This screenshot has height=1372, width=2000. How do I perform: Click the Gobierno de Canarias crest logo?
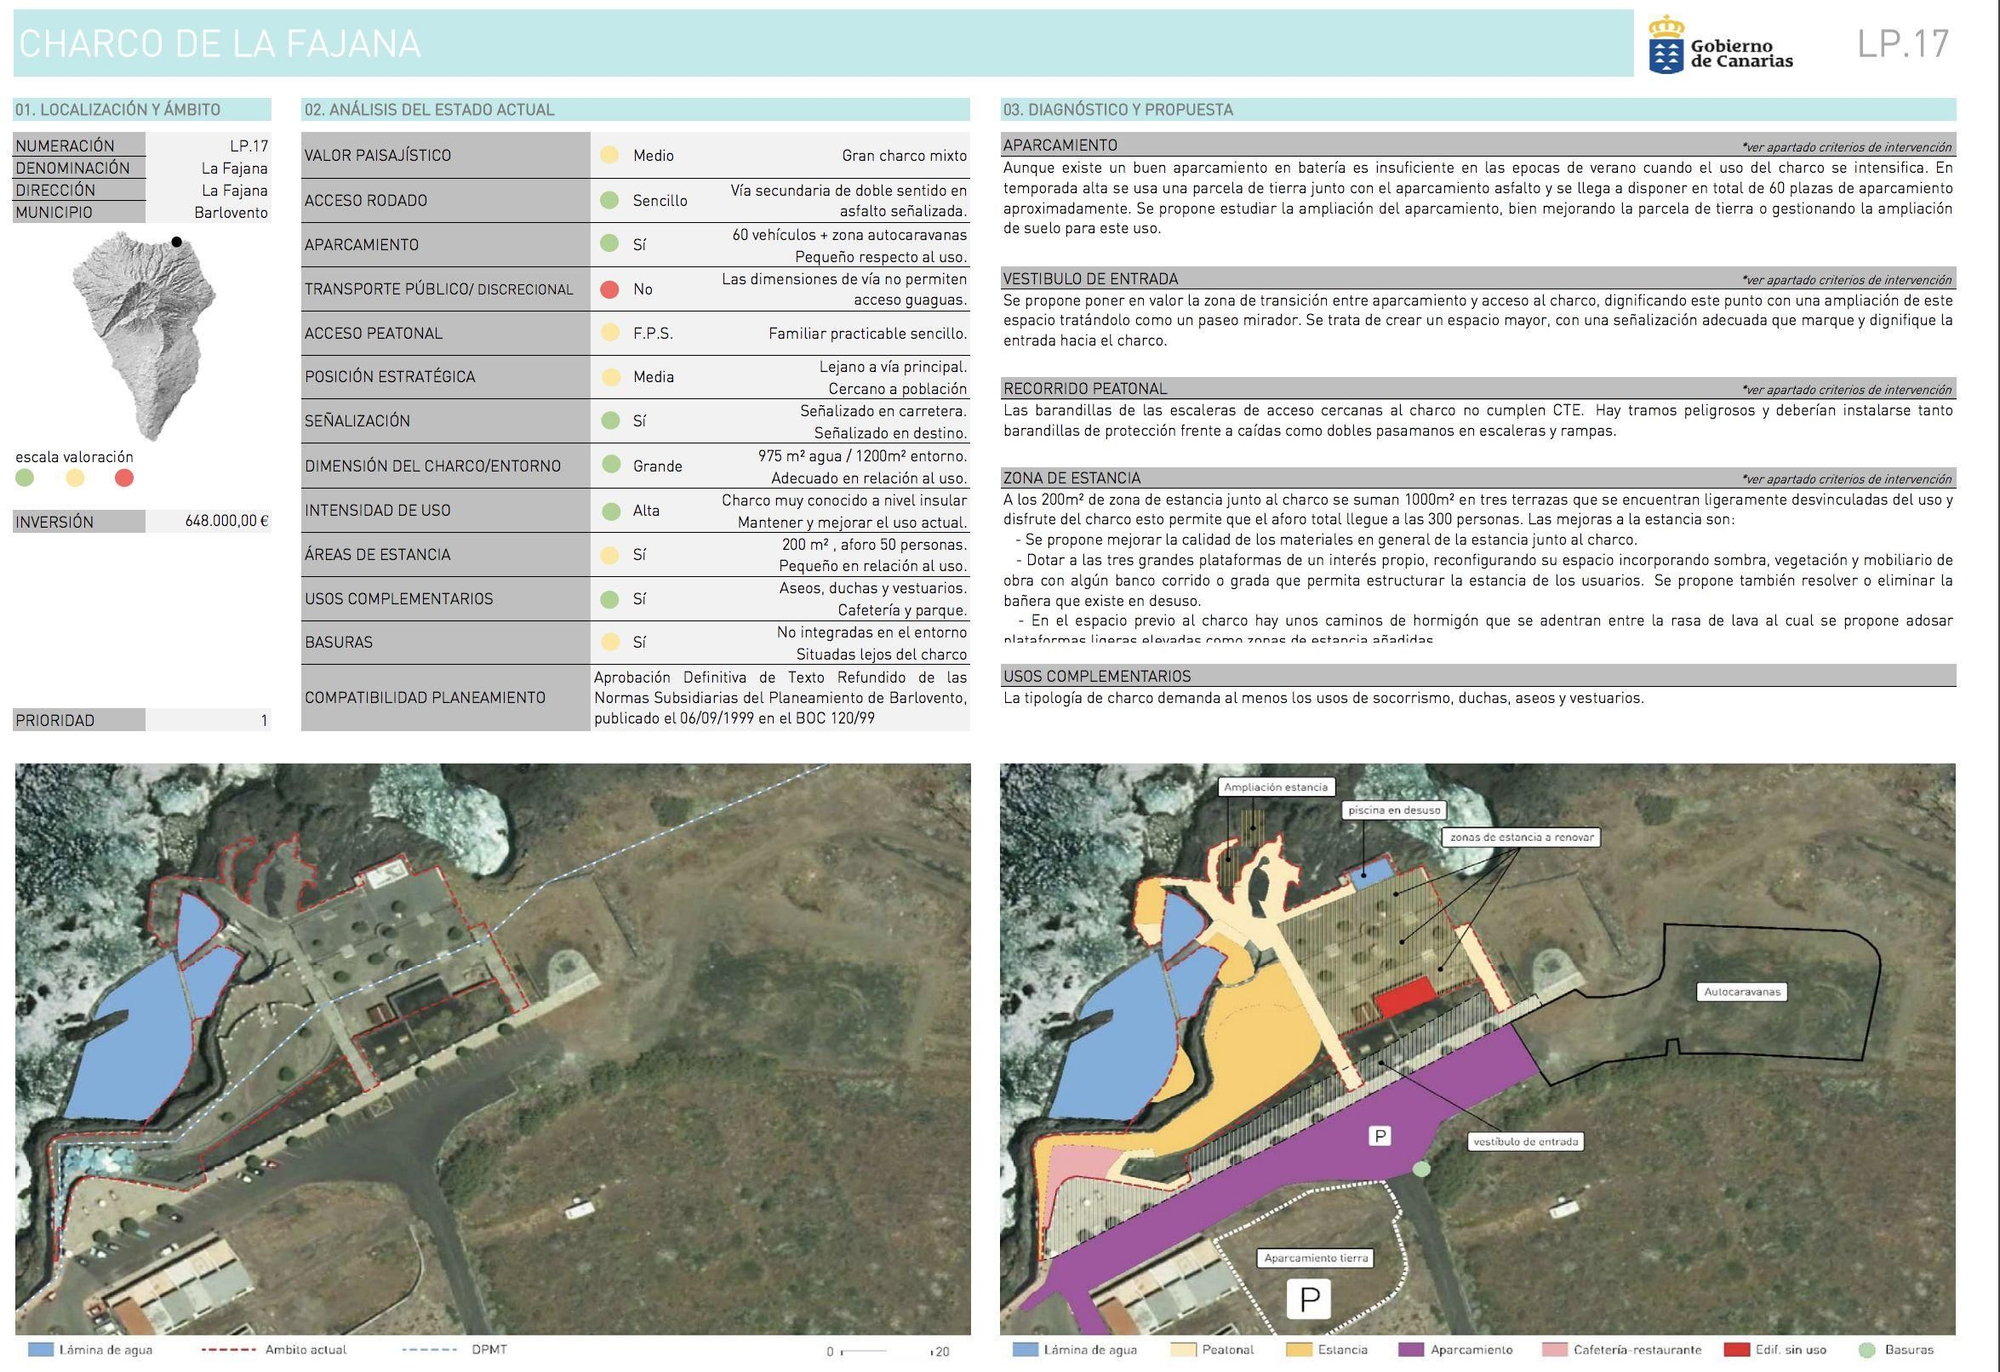(1665, 45)
